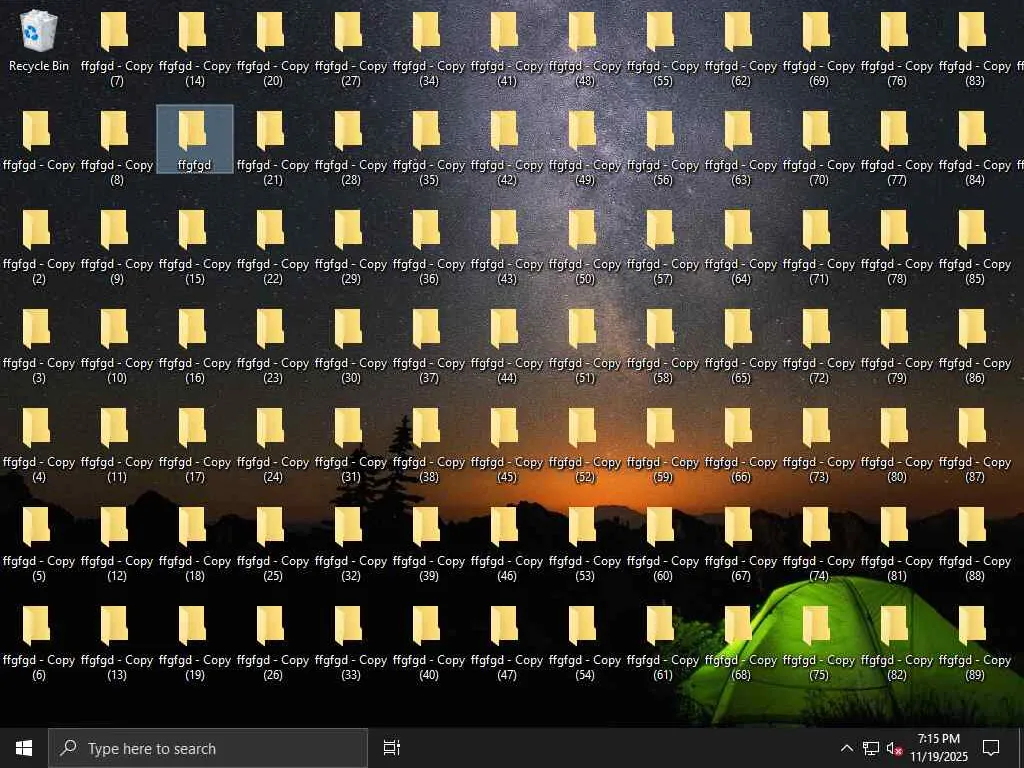Select the unnumbered ffgfgd - Copy folder
Viewport: 1024px width, 768px height.
click(39, 140)
